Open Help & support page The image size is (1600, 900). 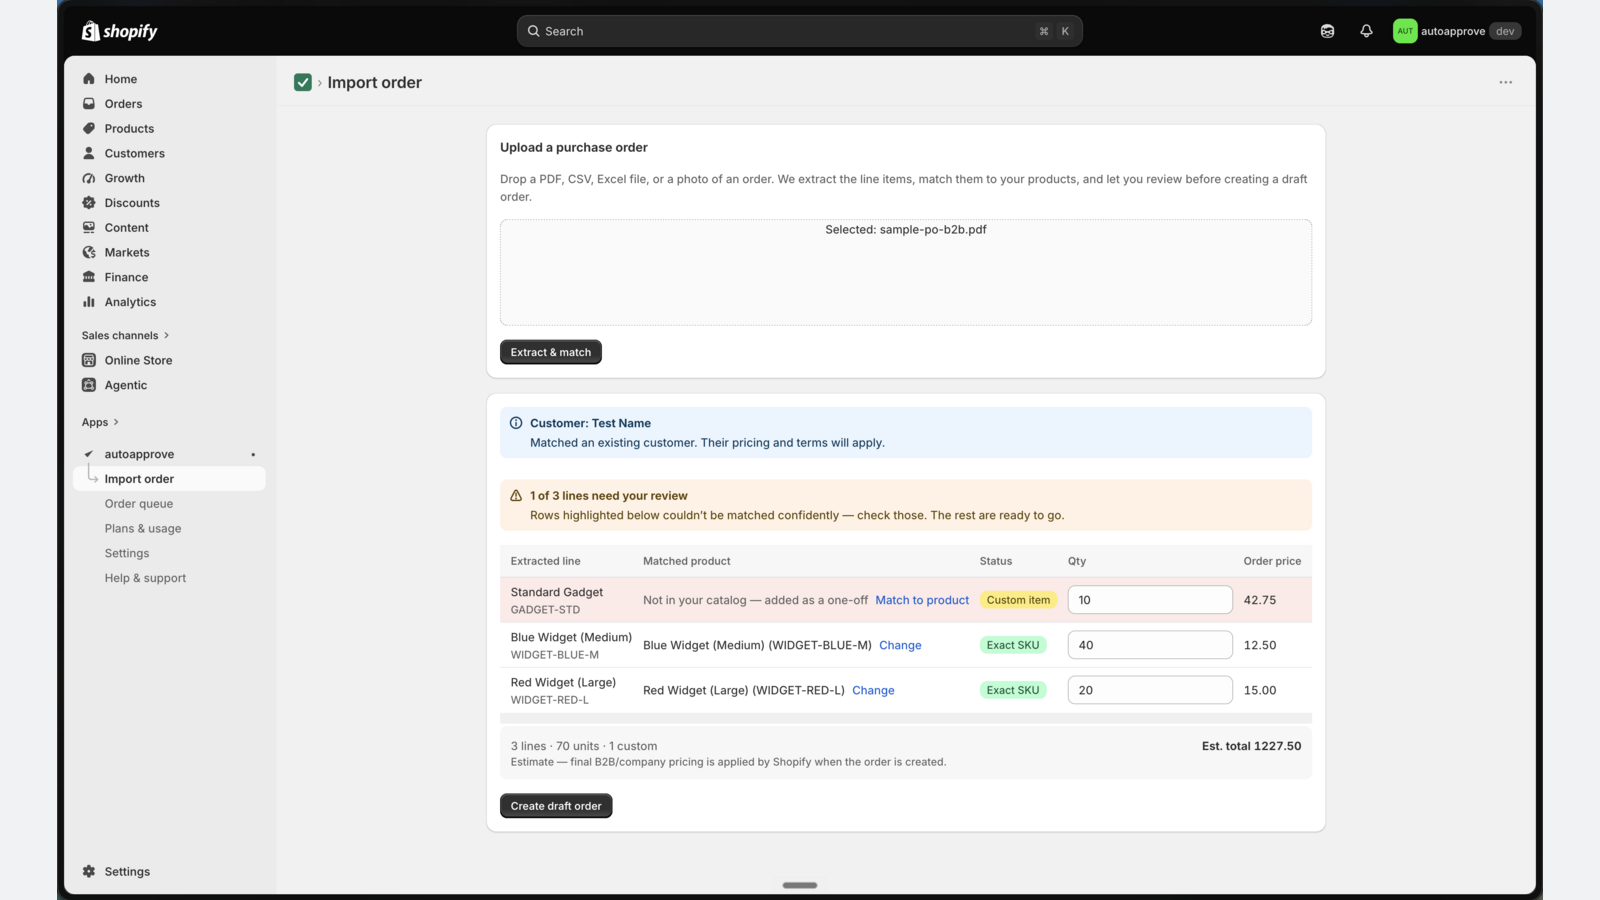coord(145,578)
